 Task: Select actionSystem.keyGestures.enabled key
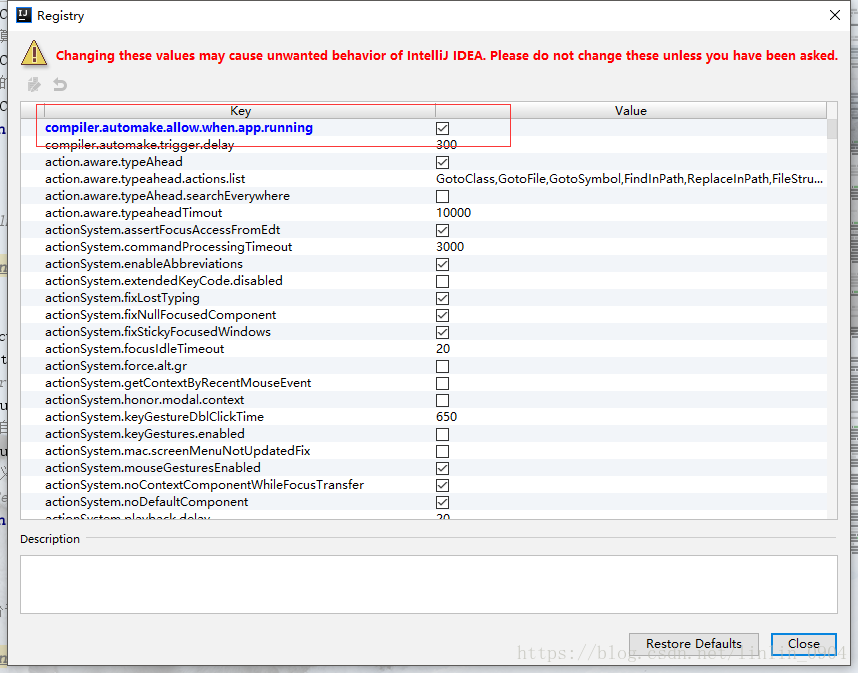tap(145, 433)
